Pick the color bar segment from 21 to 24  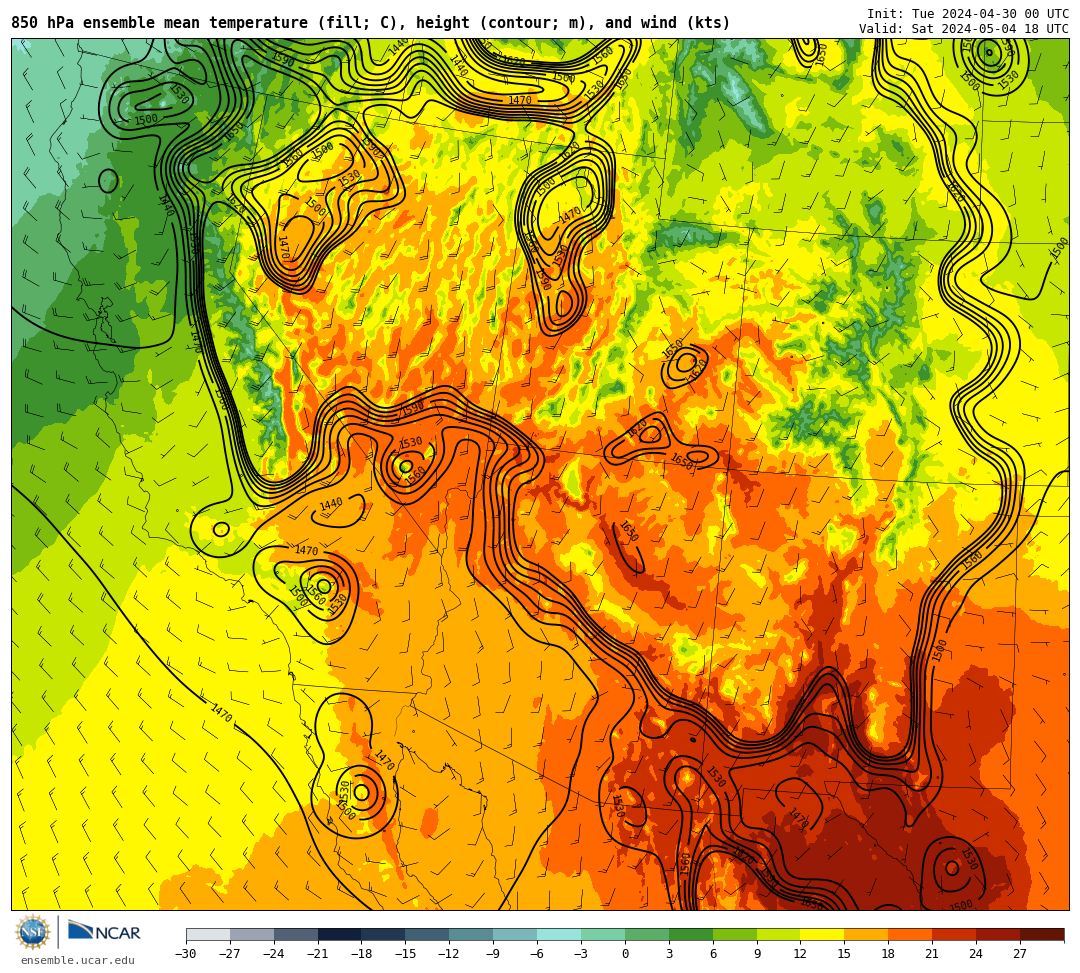[955, 934]
